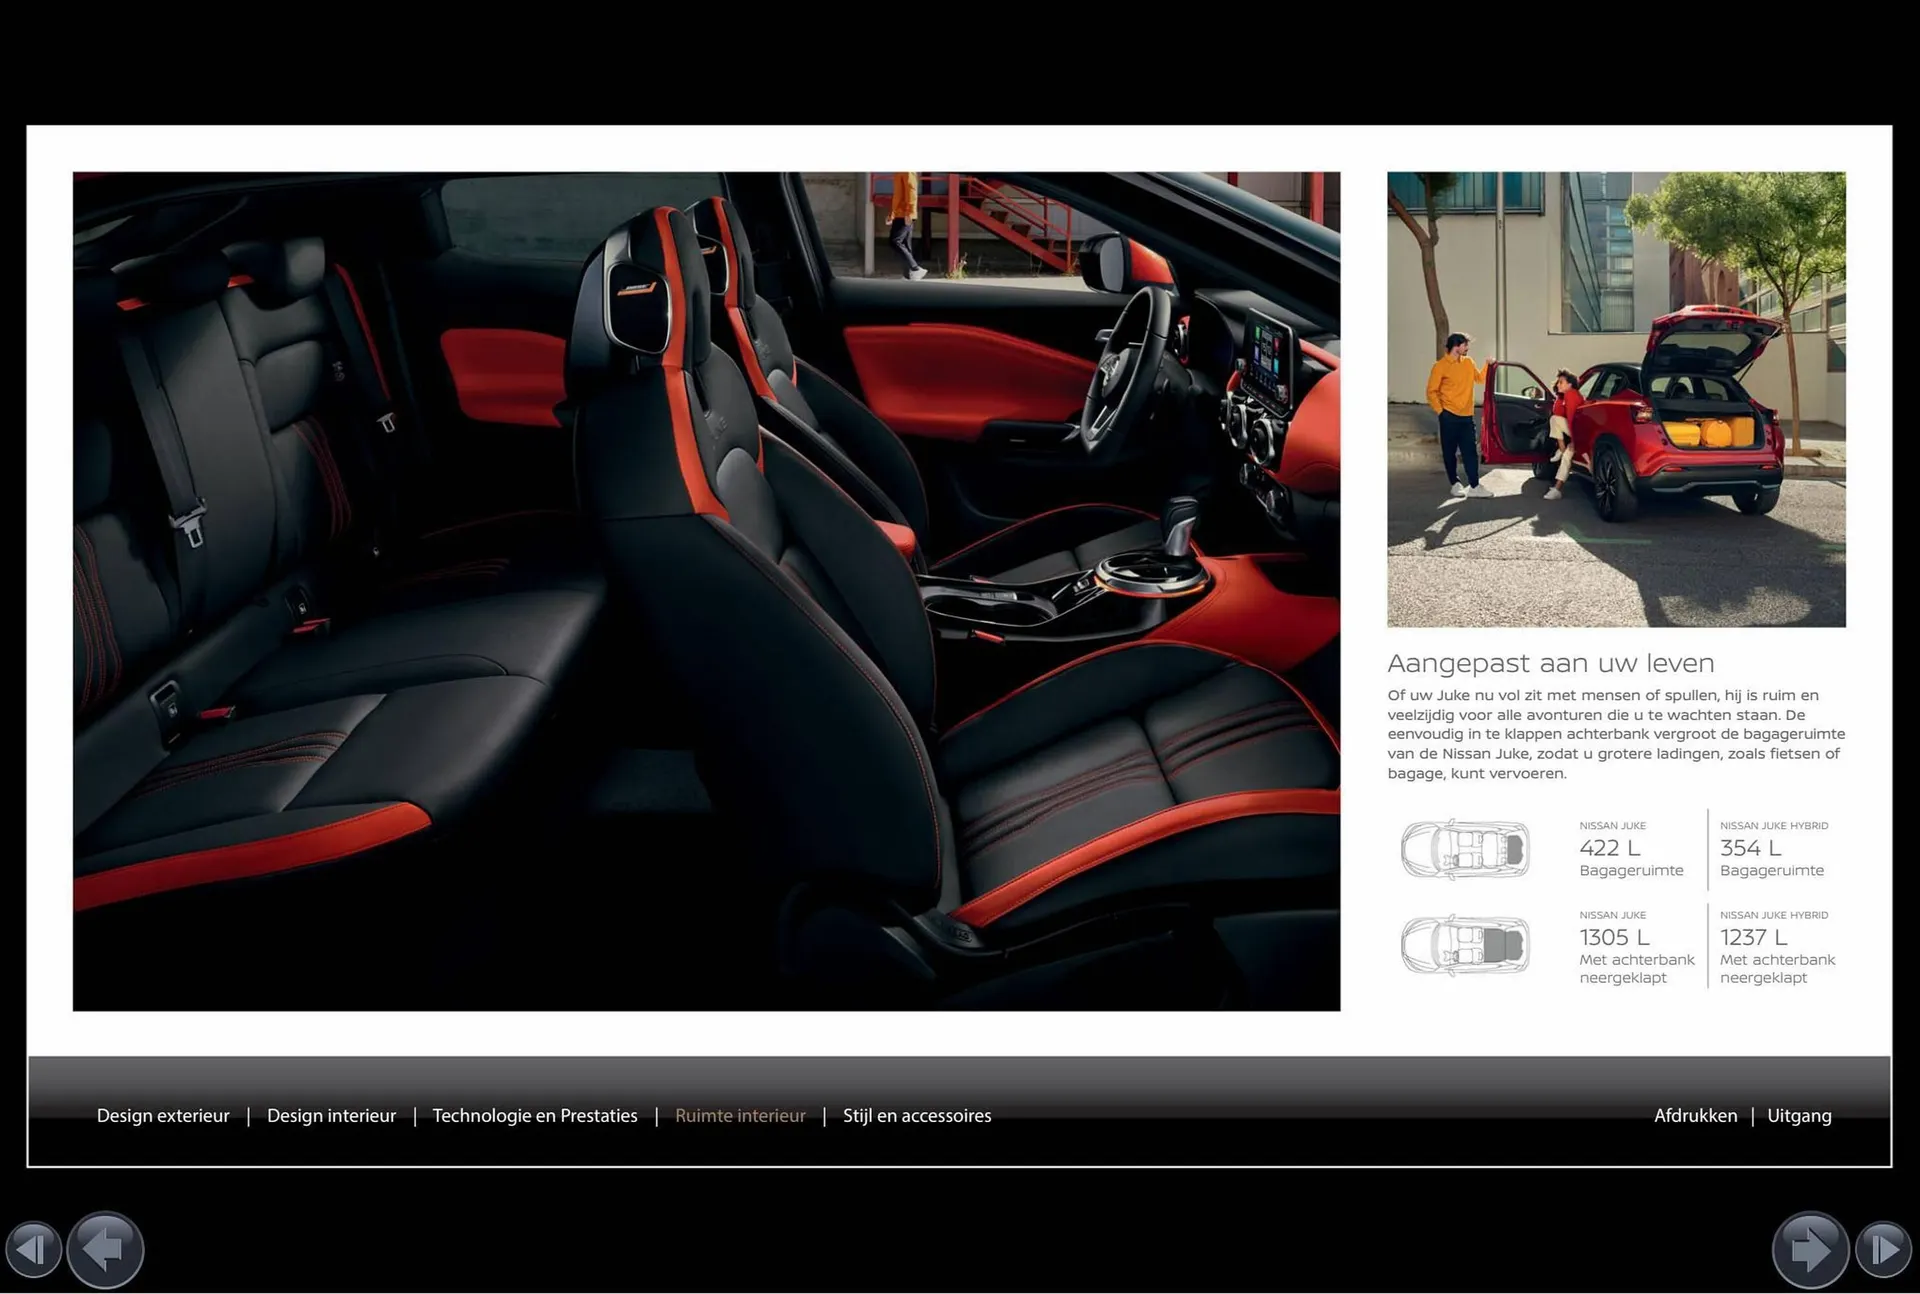The width and height of the screenshot is (1920, 1294).
Task: Jump to last page arrow button
Action: click(1883, 1250)
